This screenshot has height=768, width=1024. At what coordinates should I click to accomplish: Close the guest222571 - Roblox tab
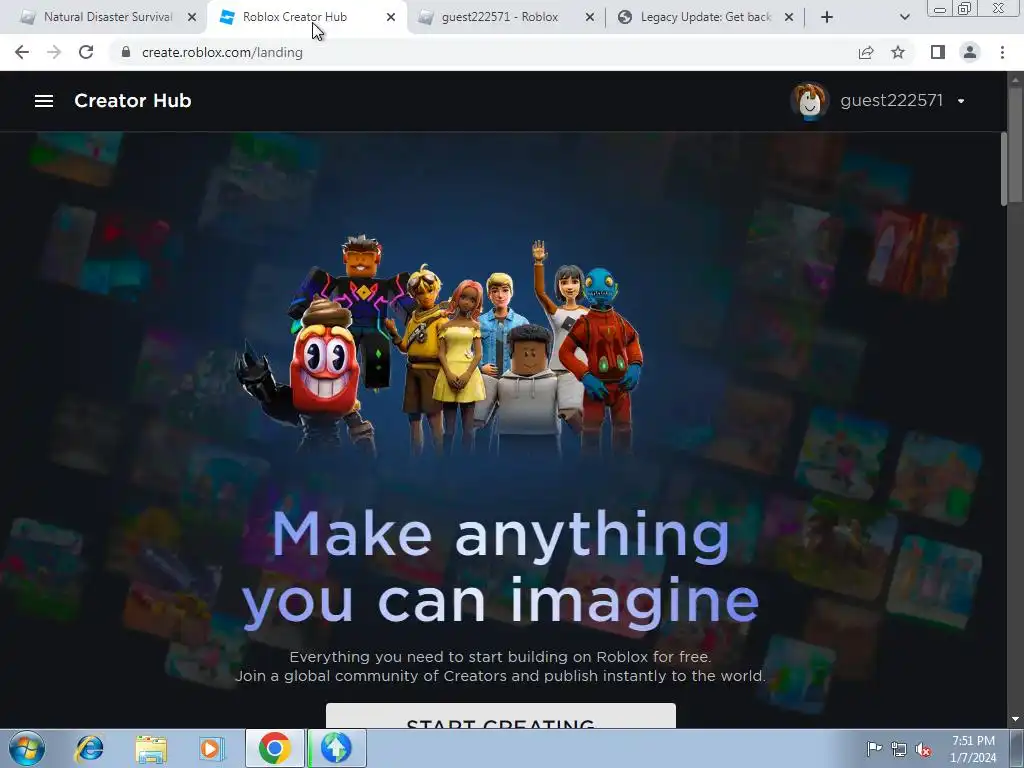(590, 18)
